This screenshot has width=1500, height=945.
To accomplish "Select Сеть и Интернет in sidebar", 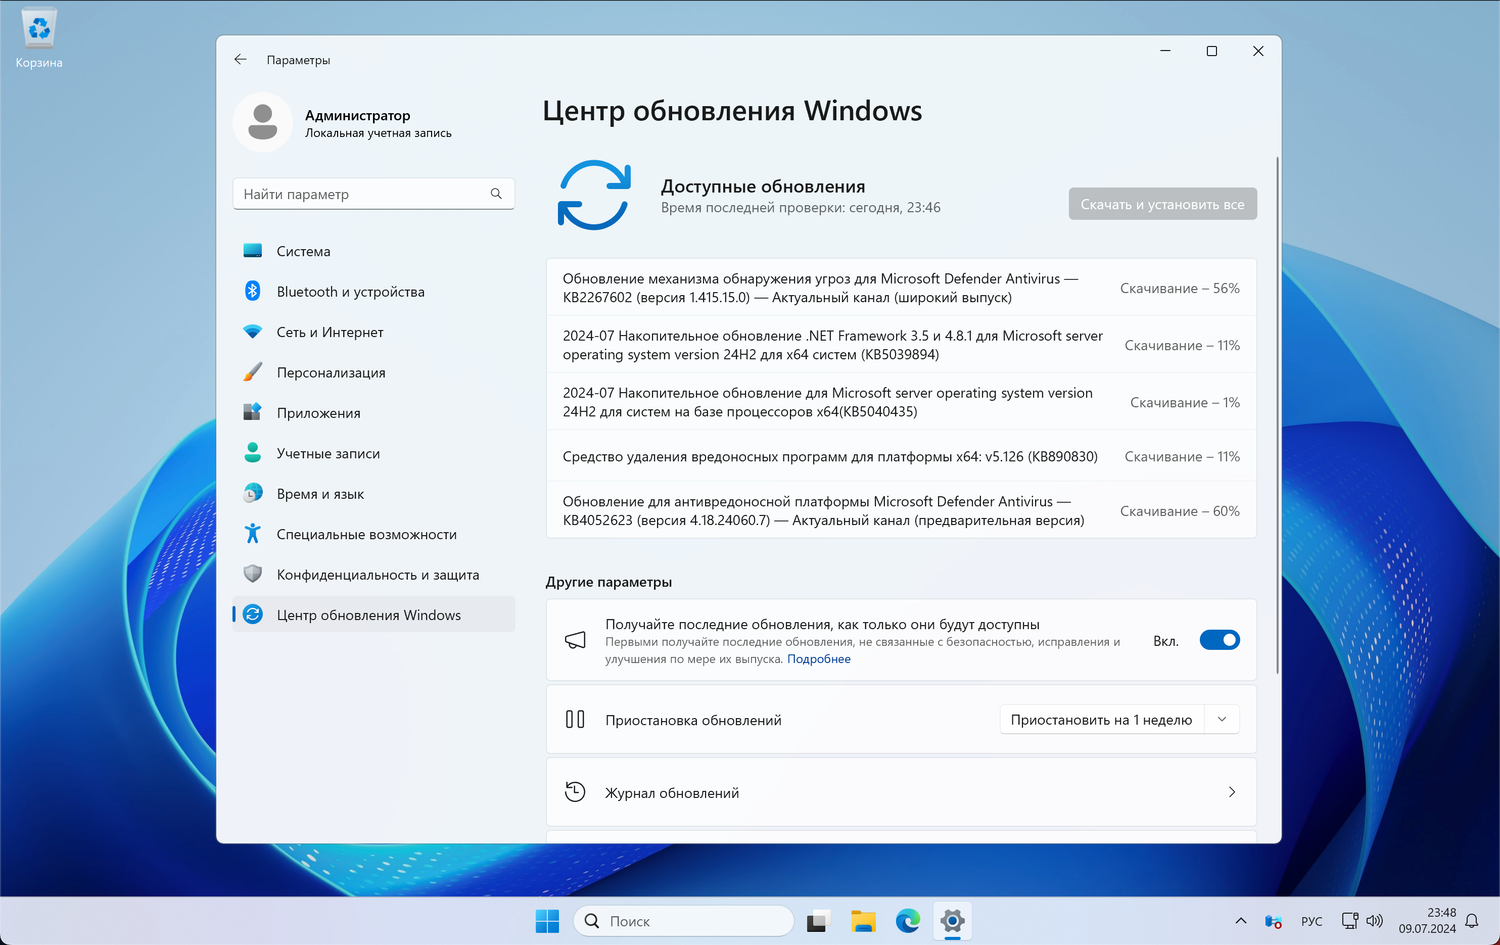I will [374, 332].
